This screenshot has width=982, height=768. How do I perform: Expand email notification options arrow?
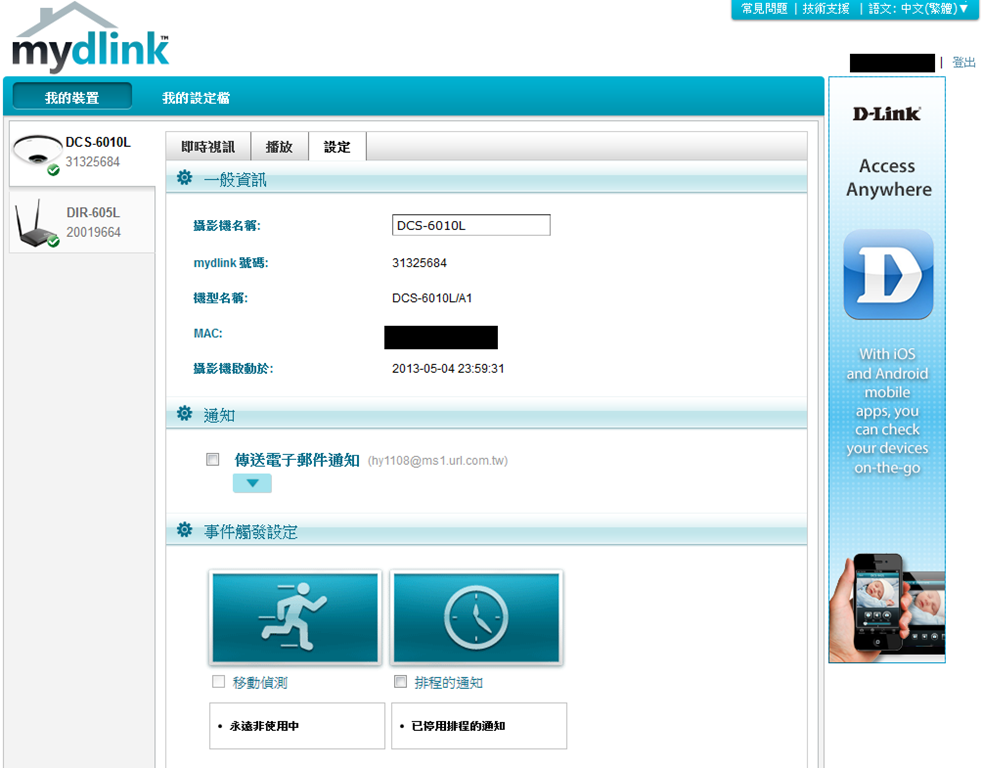252,483
